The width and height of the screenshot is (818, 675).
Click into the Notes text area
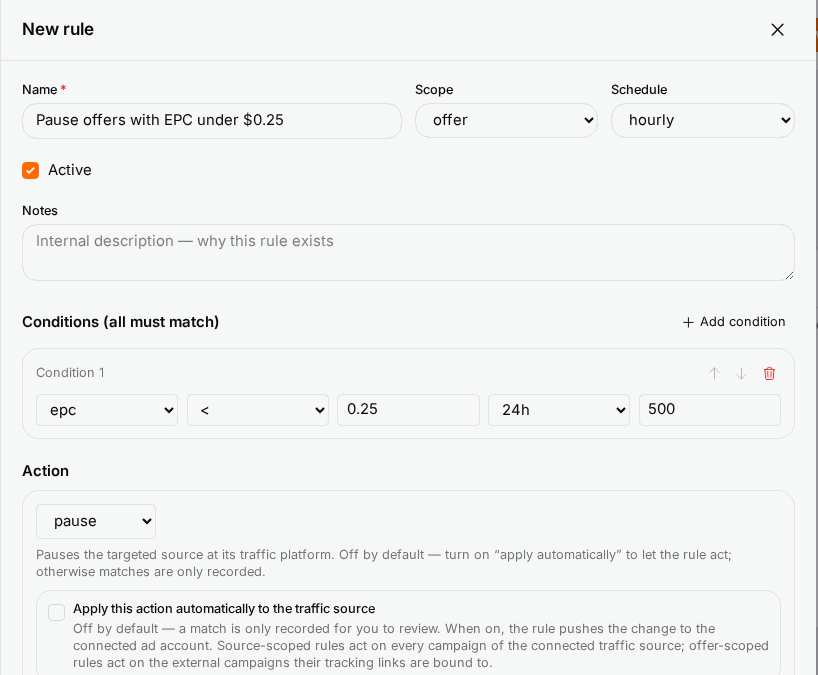[x=408, y=252]
